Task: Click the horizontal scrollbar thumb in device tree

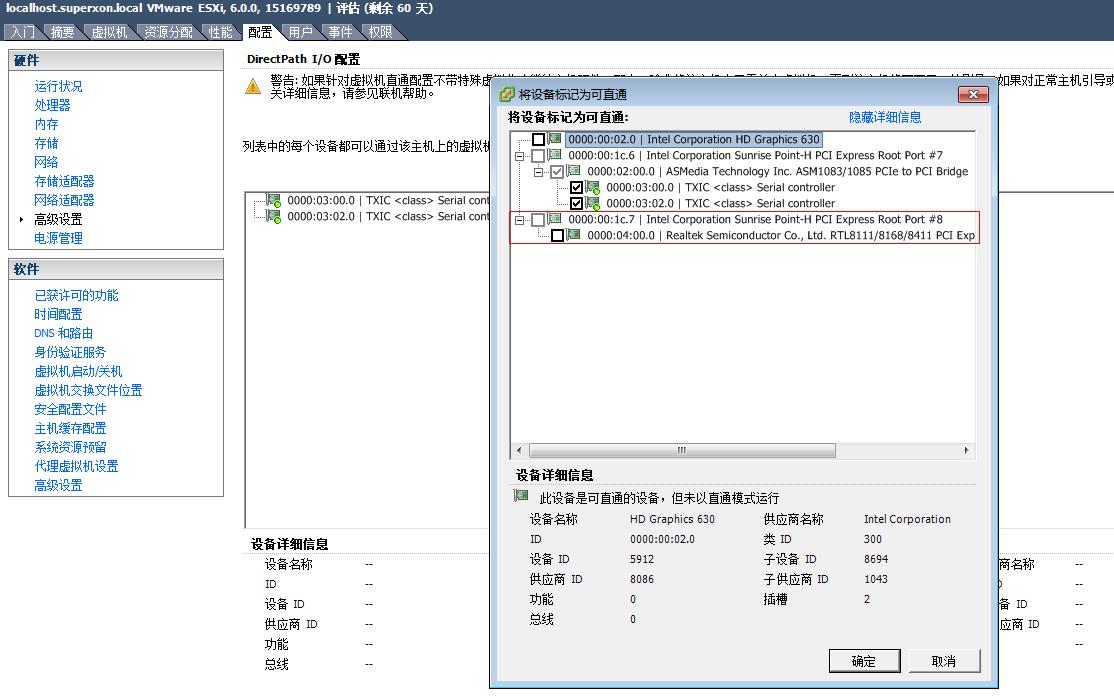Action: 682,450
